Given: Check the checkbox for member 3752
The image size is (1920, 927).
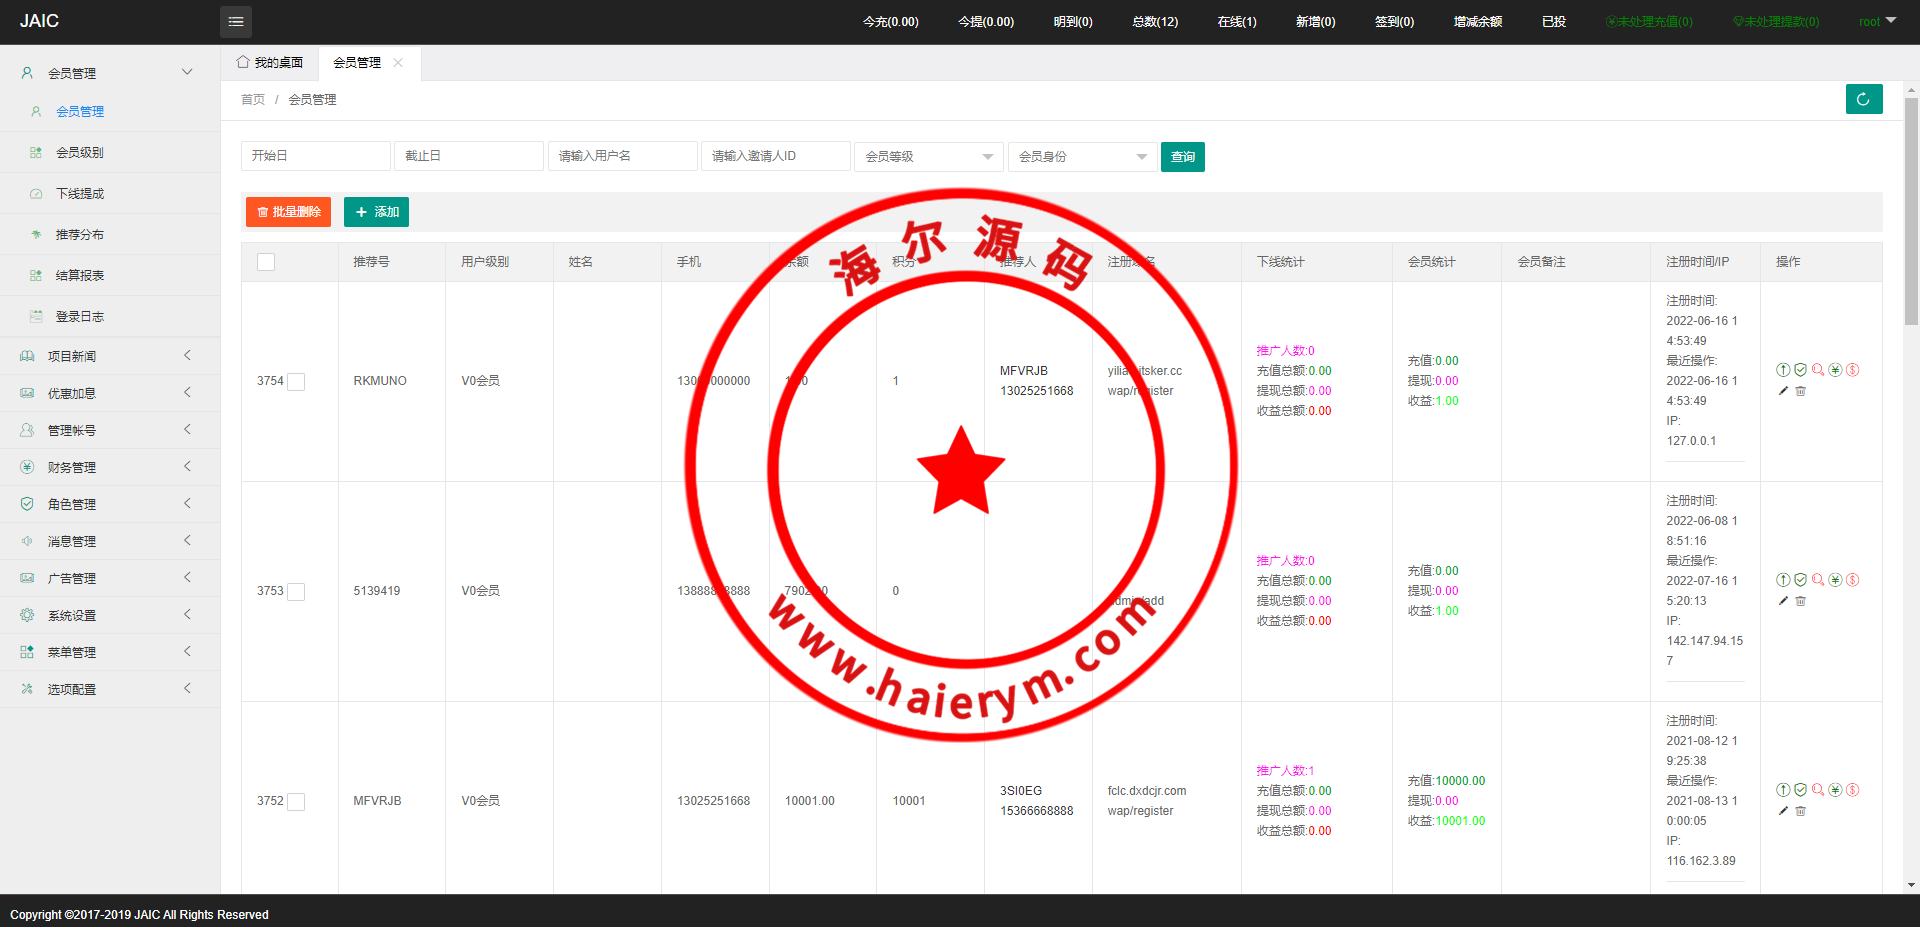Looking at the screenshot, I should click(x=296, y=801).
